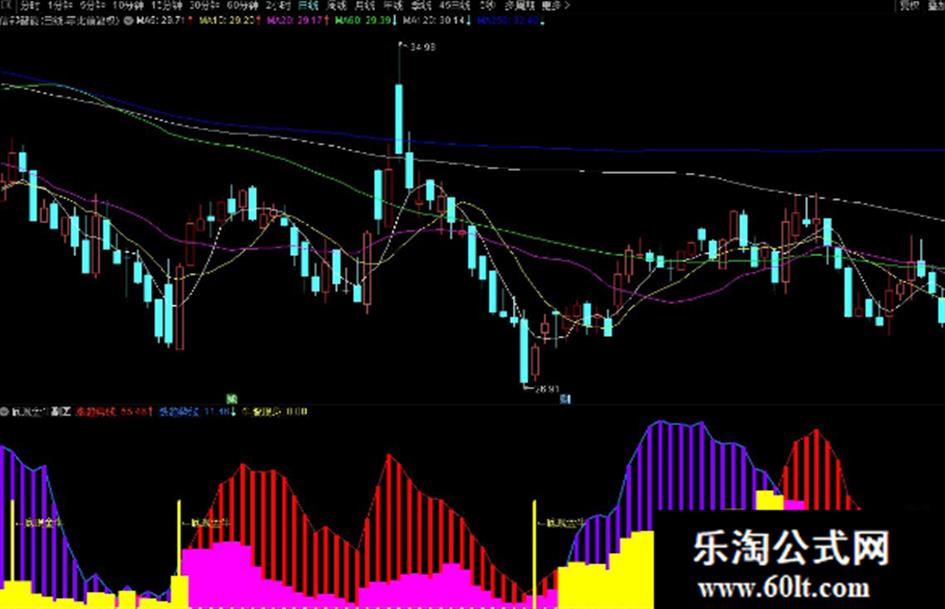
Task: Click the 叠加 overlay button
Action: pos(937,5)
